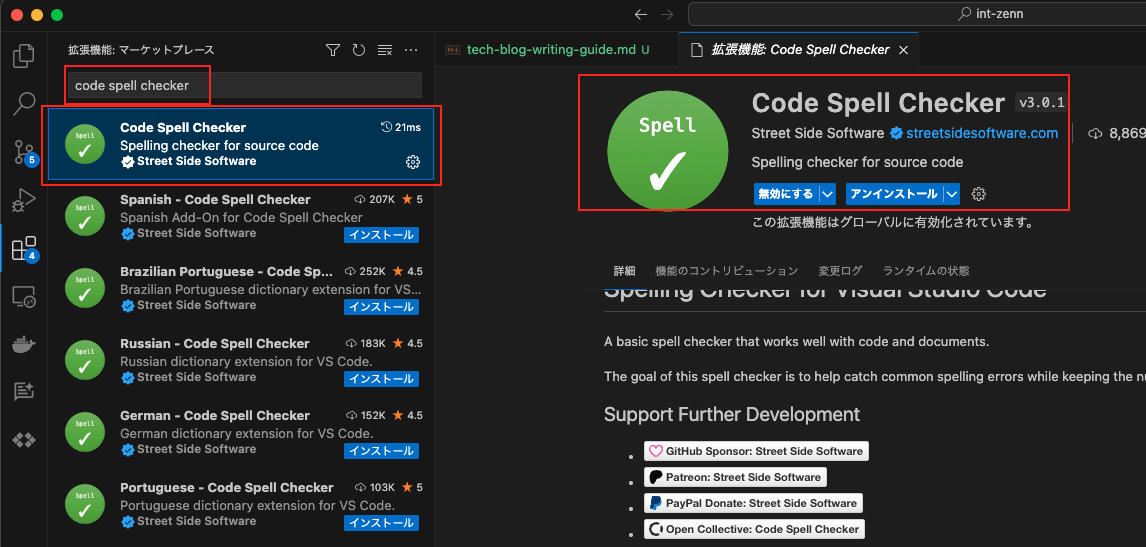Install the Spanish - Code Spell Checker extension

tap(382, 235)
